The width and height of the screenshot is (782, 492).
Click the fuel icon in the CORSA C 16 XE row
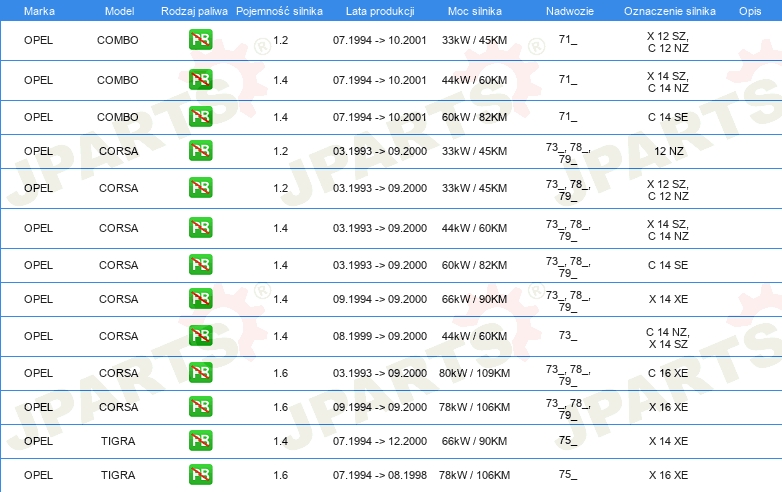[200, 373]
